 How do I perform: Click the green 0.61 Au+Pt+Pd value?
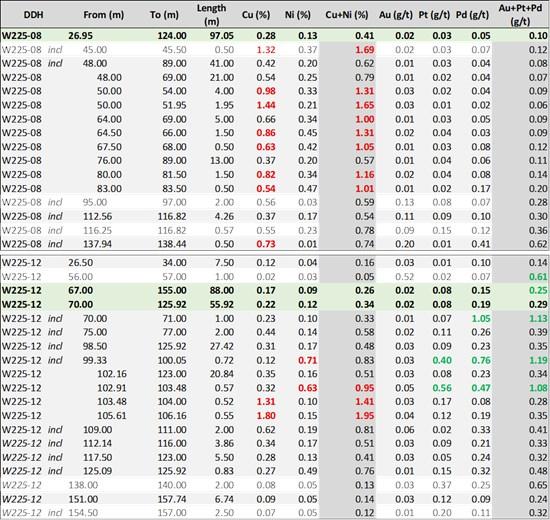coord(538,277)
